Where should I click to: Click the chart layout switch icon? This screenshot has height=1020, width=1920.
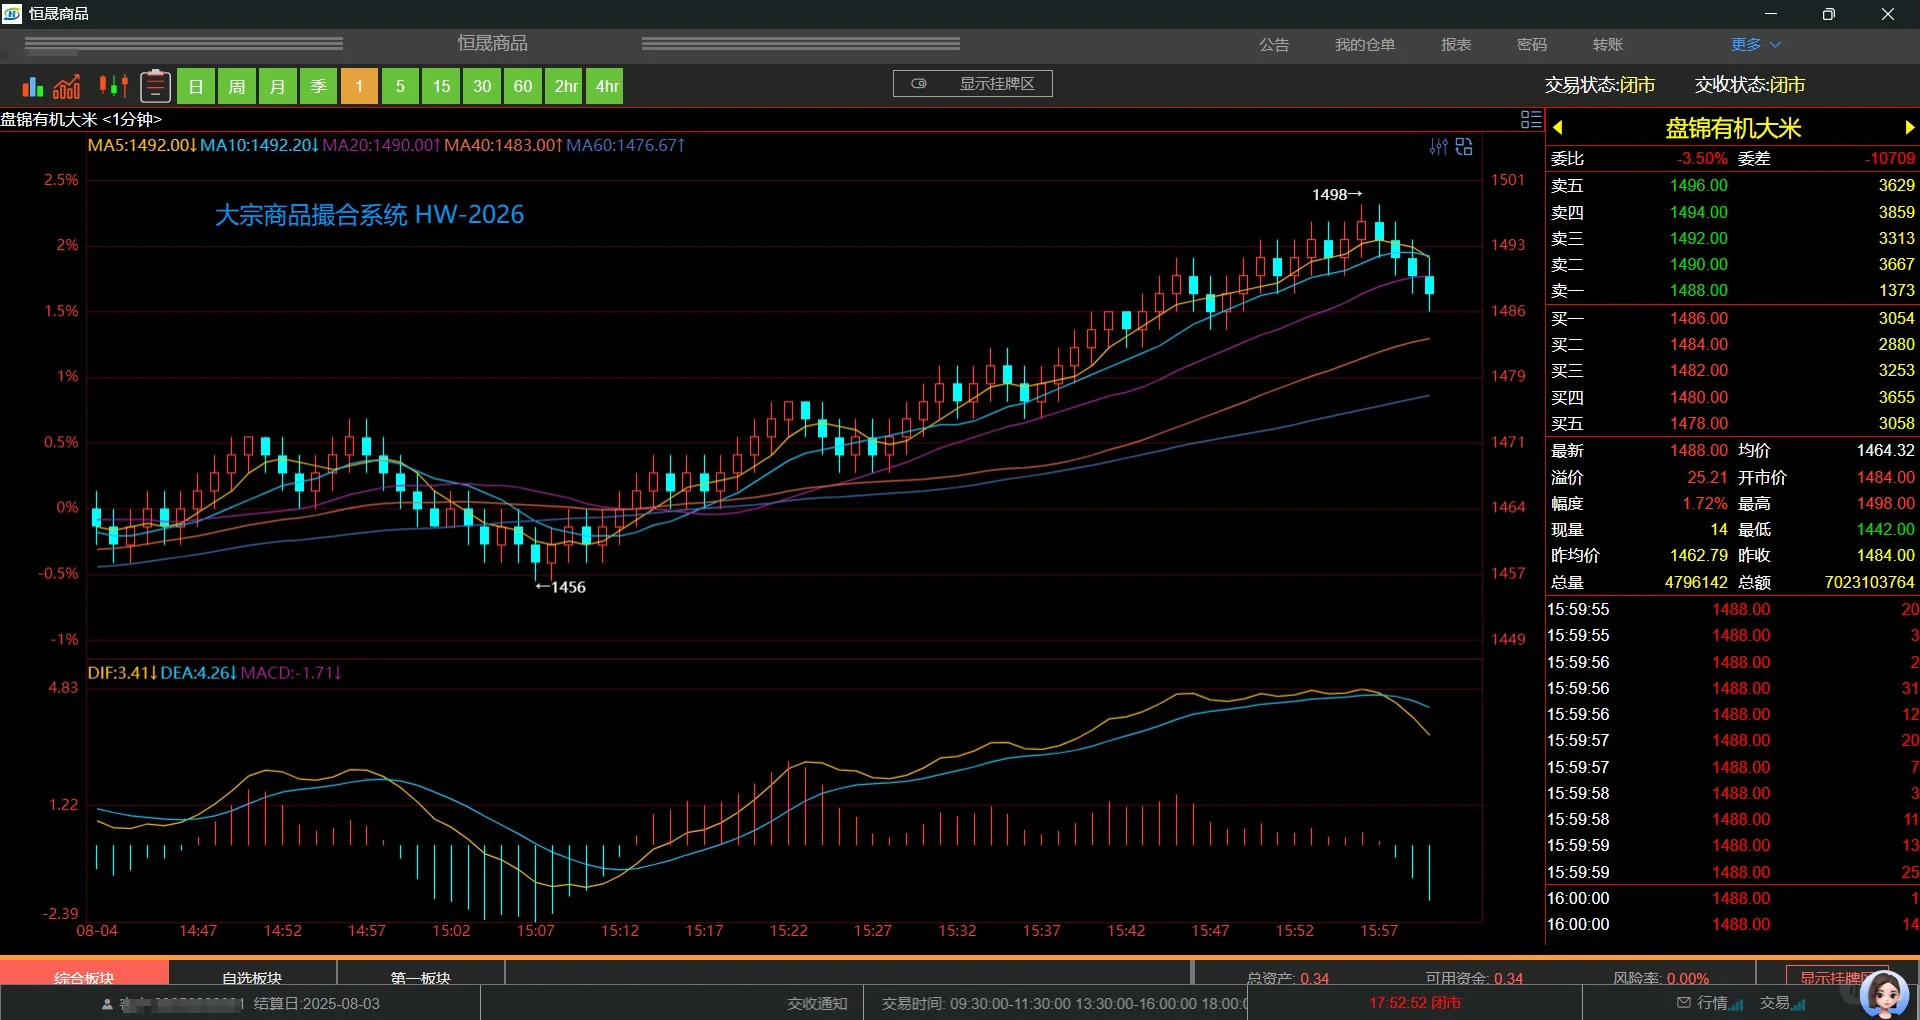(x=1464, y=147)
